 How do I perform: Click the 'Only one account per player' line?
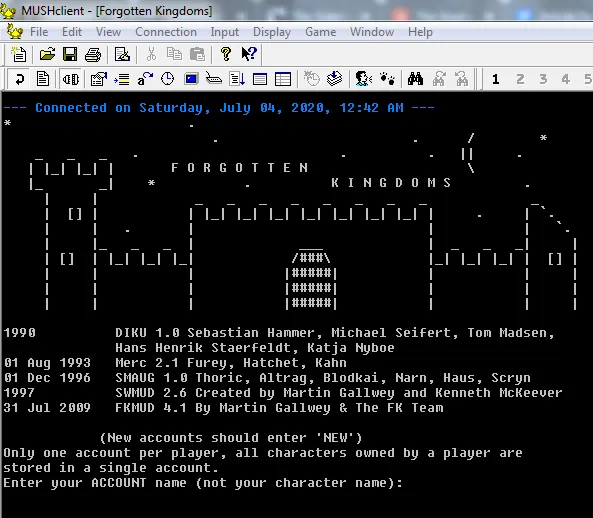click(263, 453)
